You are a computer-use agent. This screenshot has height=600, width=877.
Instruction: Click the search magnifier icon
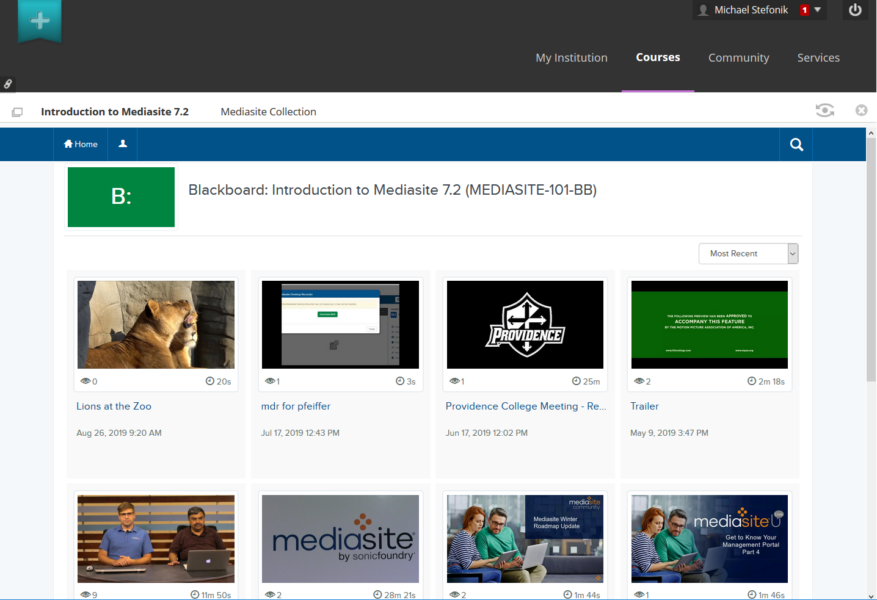coord(796,145)
